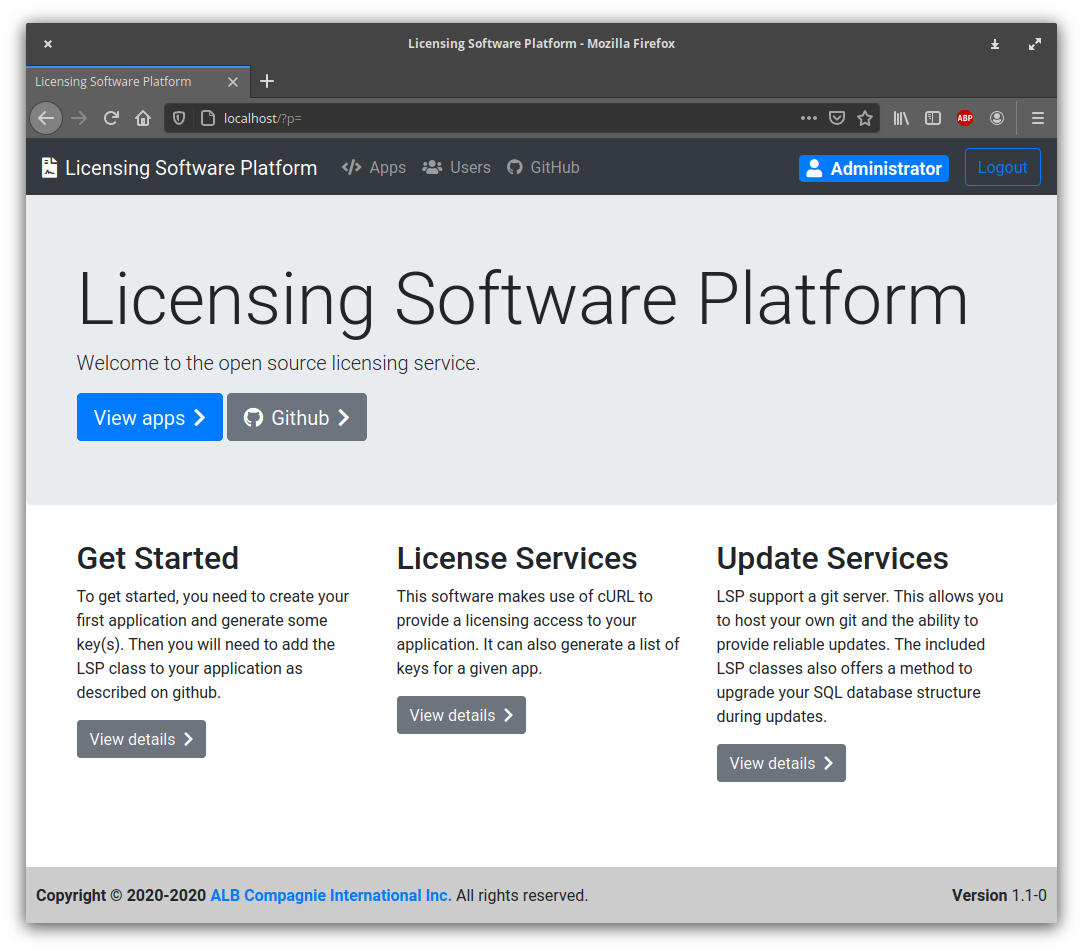
Task: Toggle the sidebar icon in toolbar
Action: point(932,117)
